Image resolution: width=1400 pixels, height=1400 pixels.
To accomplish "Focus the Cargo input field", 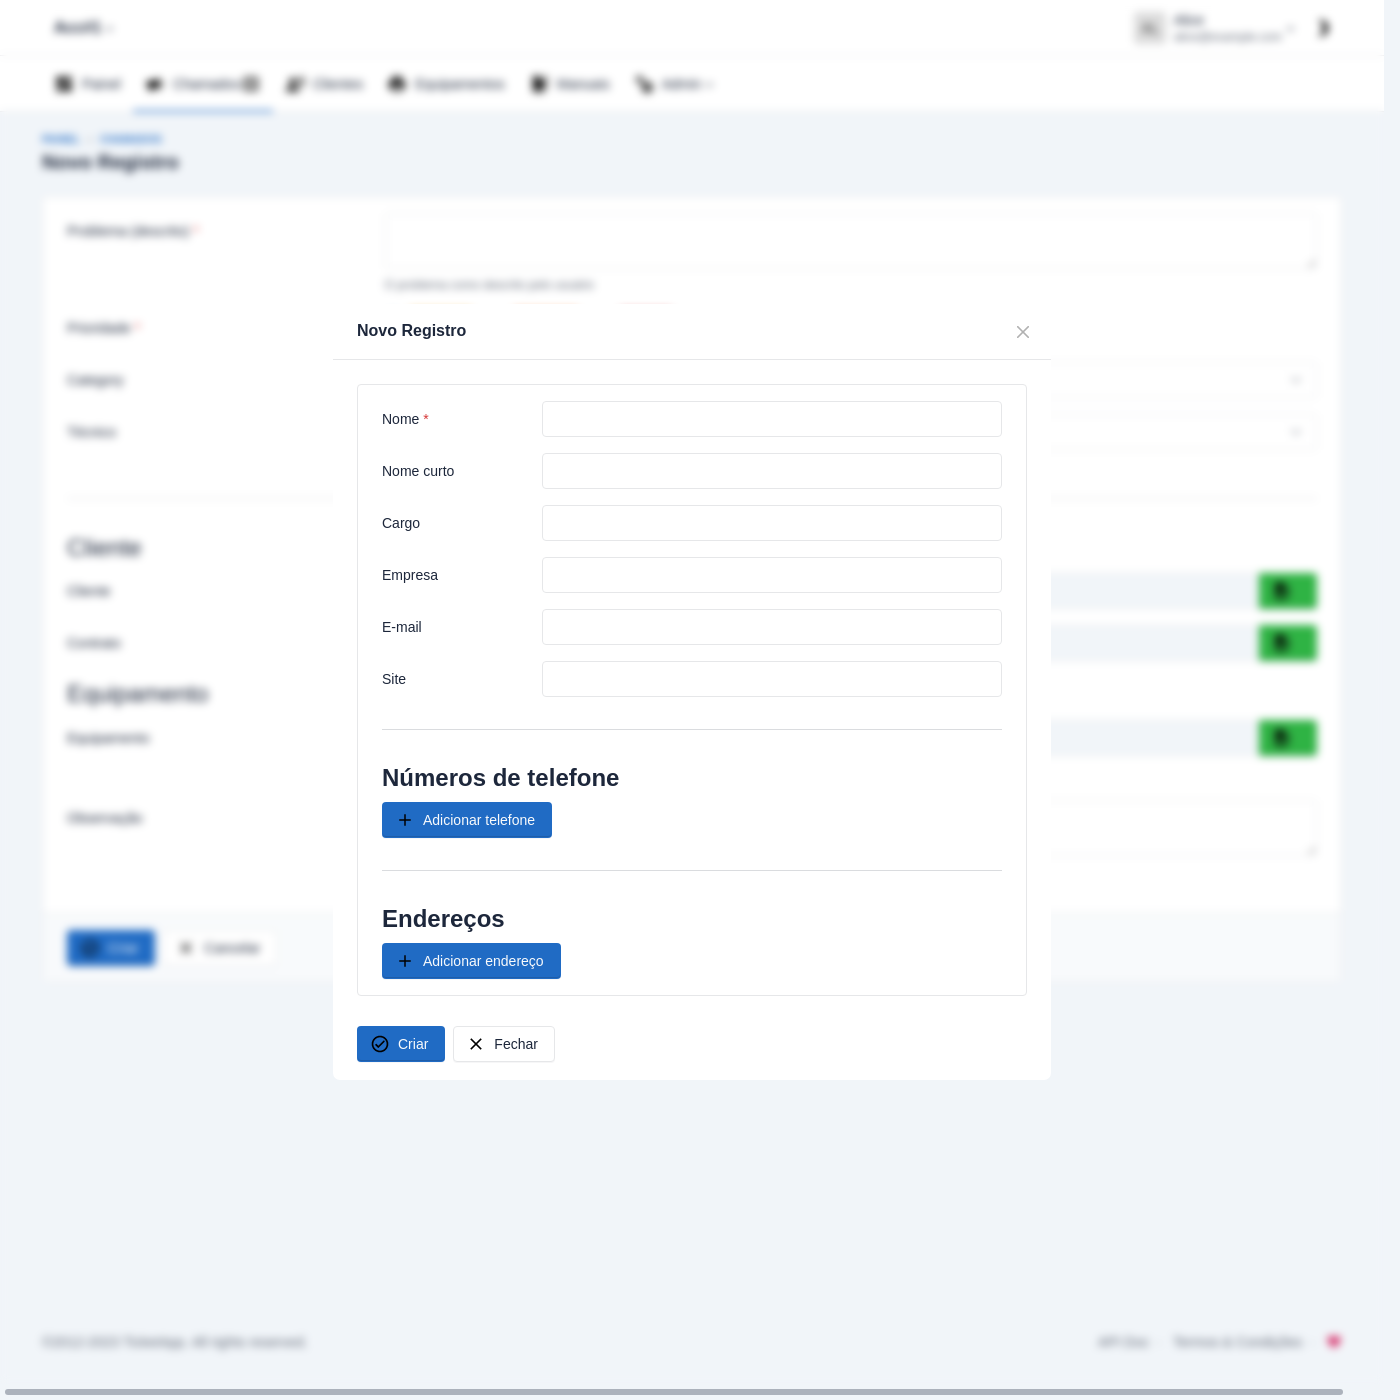I will [x=772, y=523].
